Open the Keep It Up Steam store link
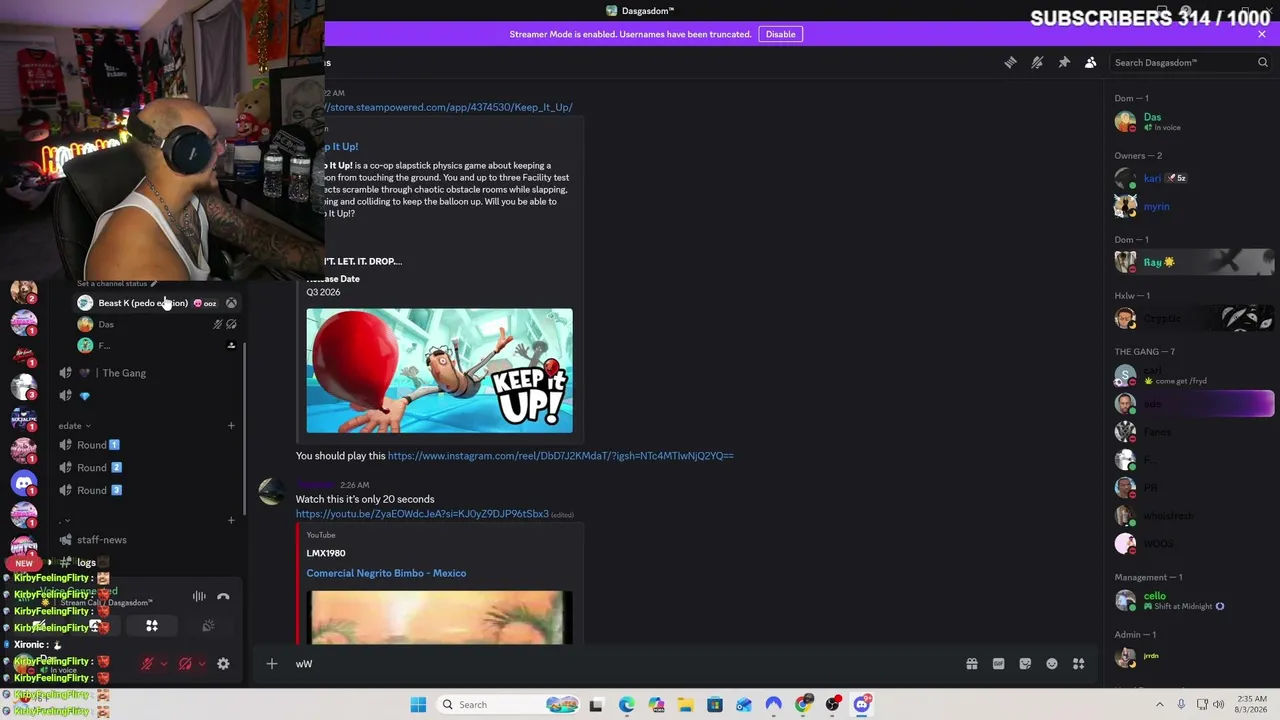The image size is (1280, 720). [448, 107]
